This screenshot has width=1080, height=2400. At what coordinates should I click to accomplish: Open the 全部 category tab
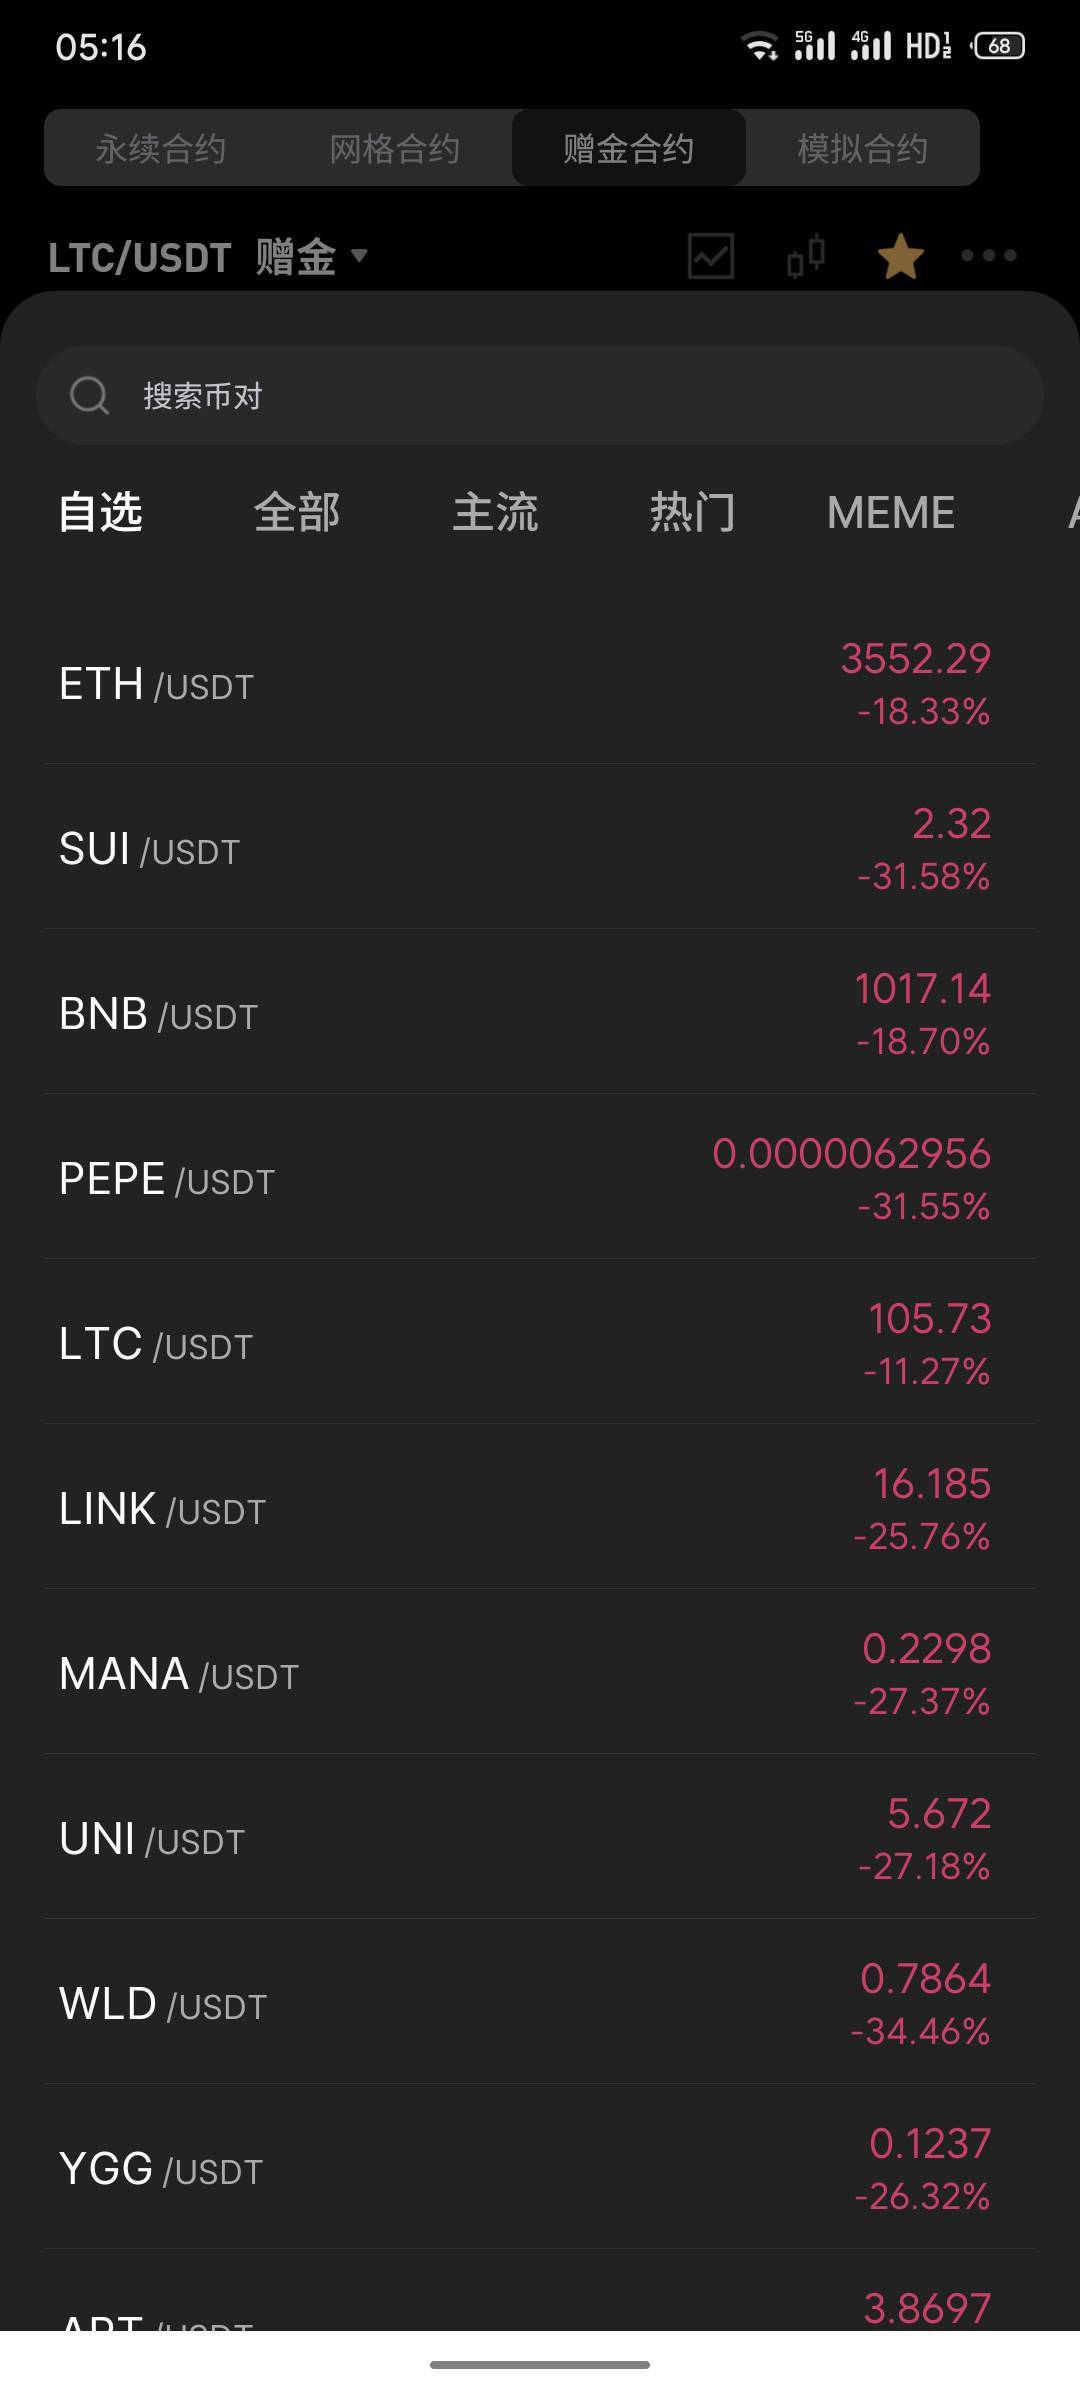[297, 513]
